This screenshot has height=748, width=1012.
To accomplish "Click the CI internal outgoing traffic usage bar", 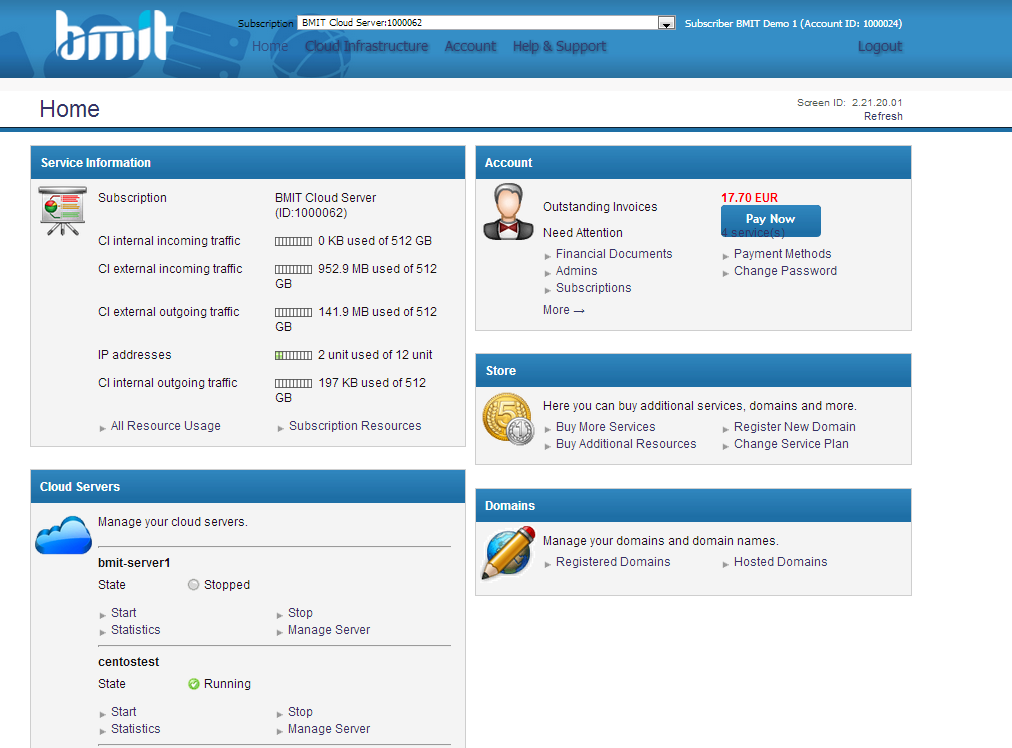I will (x=294, y=383).
